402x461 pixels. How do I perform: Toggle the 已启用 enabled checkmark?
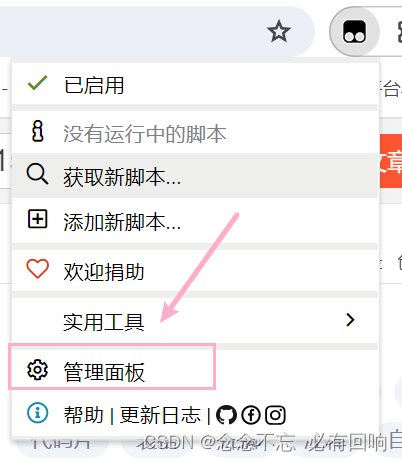click(x=195, y=84)
